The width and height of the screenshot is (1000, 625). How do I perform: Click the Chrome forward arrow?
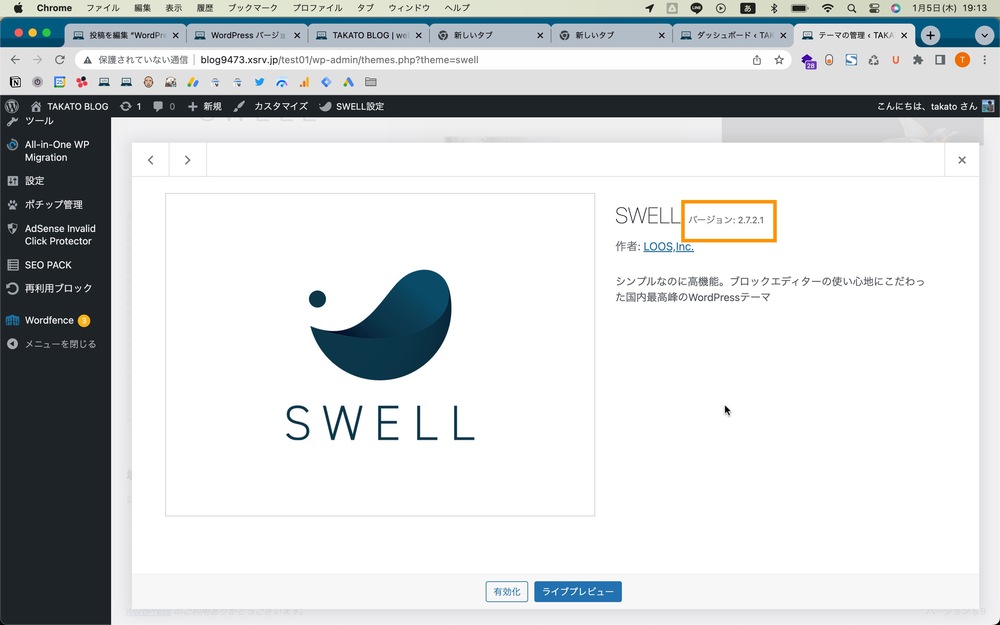38,60
